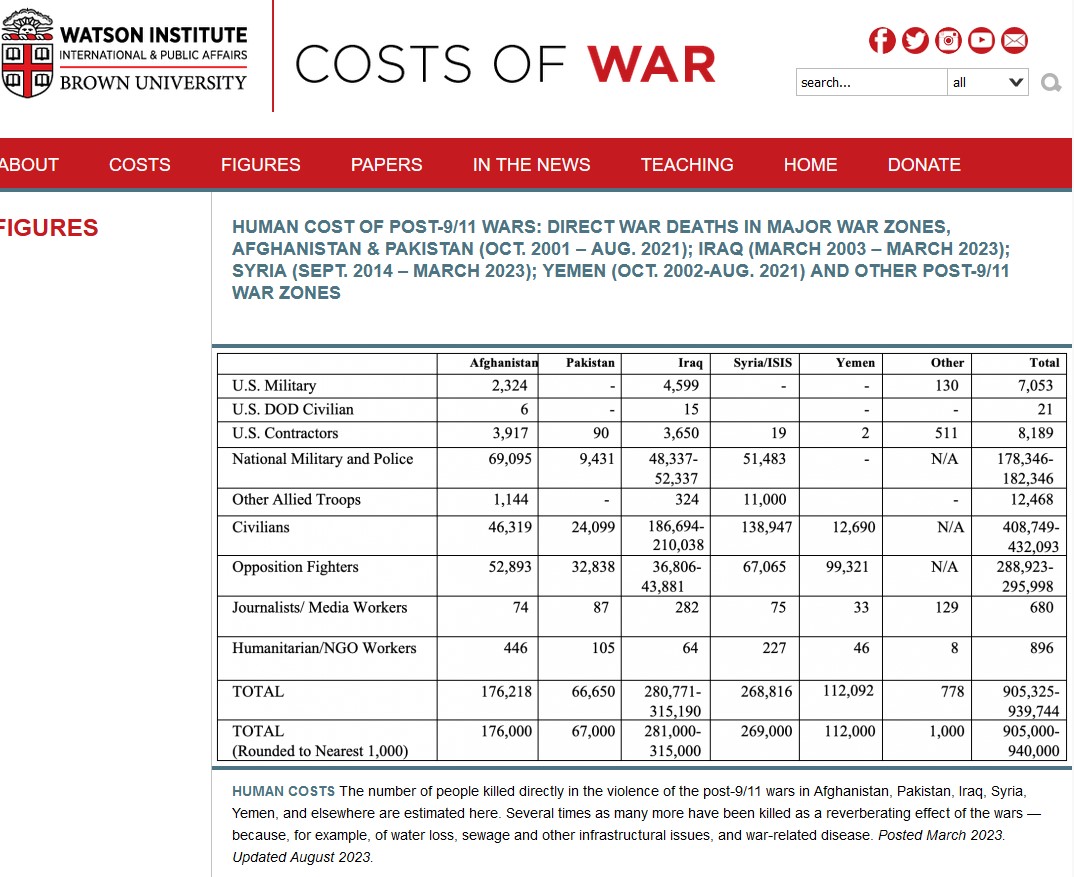Select the Yemen column header
This screenshot has height=877, width=1074.
click(x=855, y=362)
